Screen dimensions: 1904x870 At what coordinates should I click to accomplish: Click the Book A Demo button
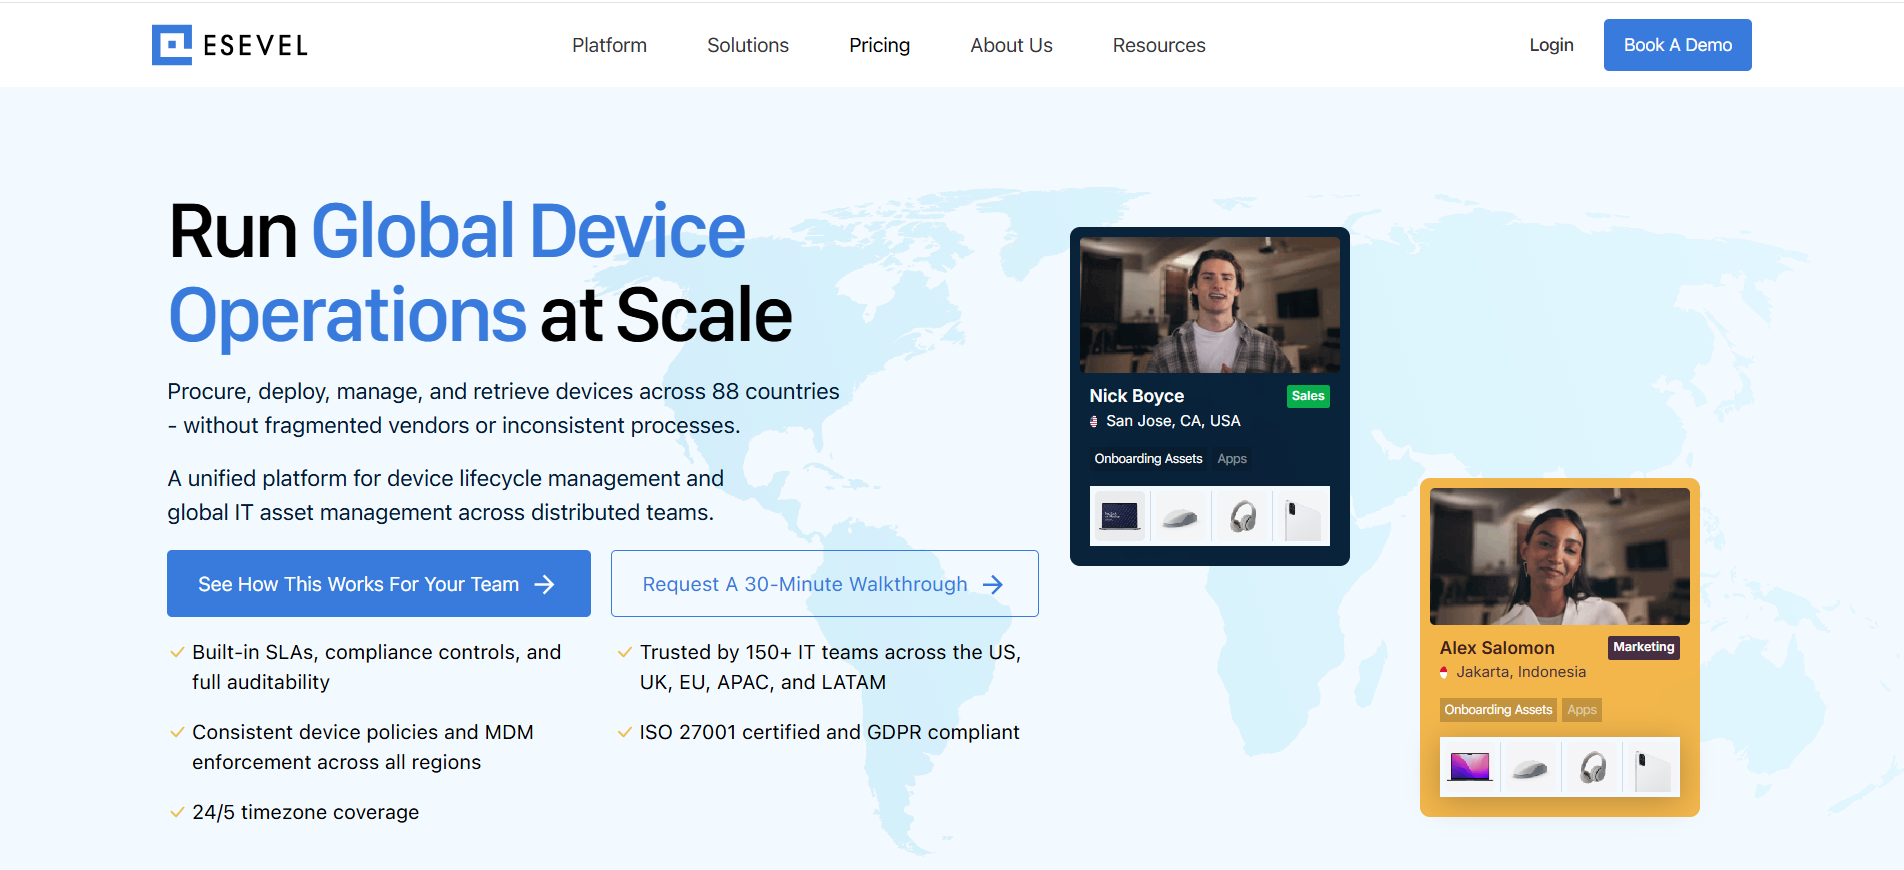coord(1678,45)
